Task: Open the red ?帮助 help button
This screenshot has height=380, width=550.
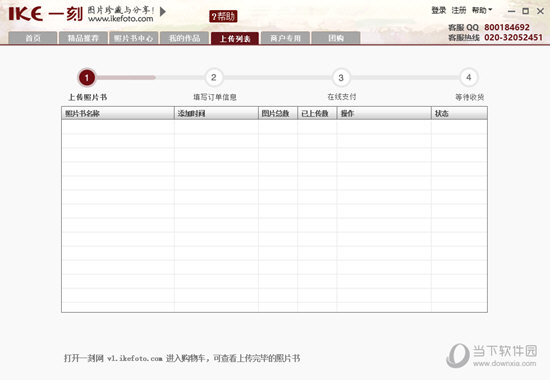Action: pyautogui.click(x=223, y=16)
